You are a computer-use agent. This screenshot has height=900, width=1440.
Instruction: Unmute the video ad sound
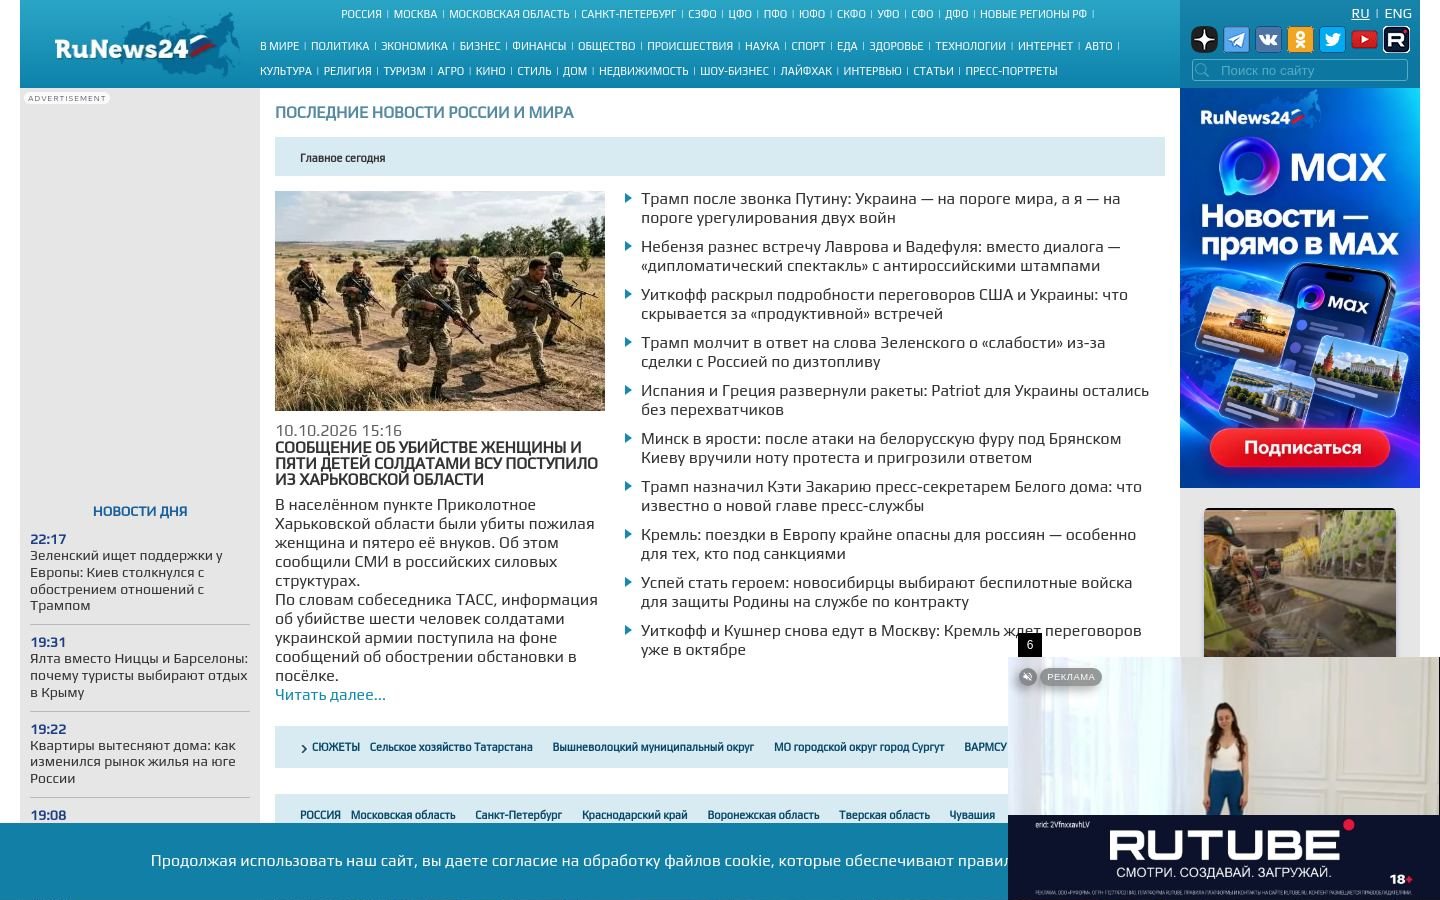[x=1027, y=677]
